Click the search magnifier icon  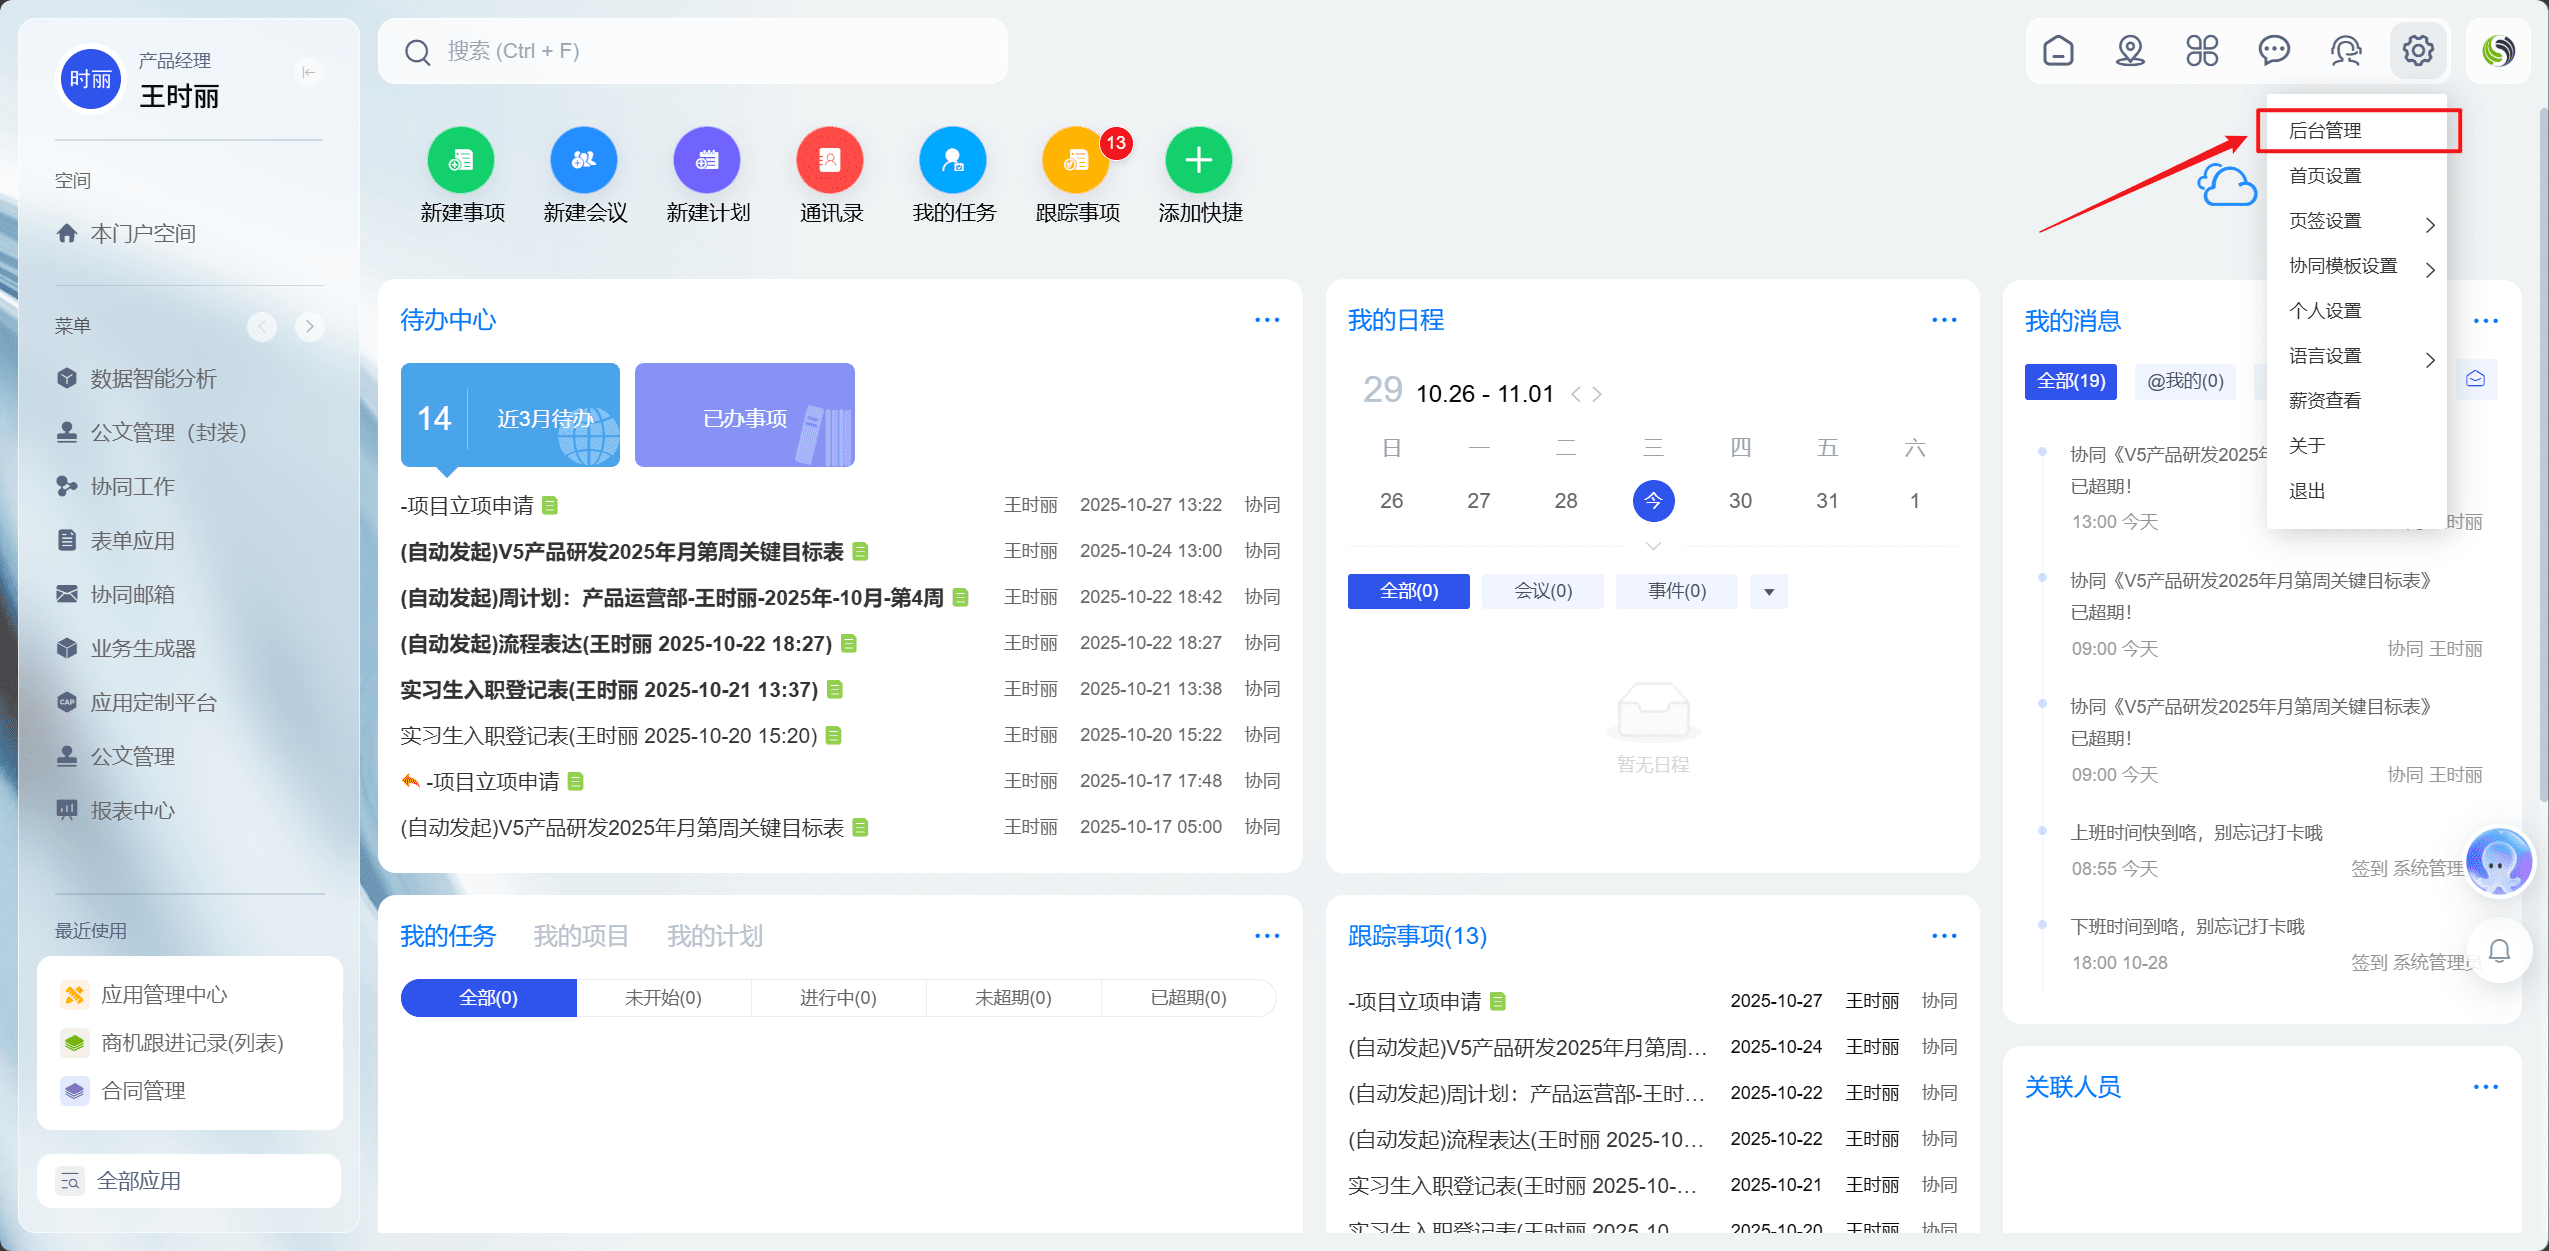(x=417, y=52)
